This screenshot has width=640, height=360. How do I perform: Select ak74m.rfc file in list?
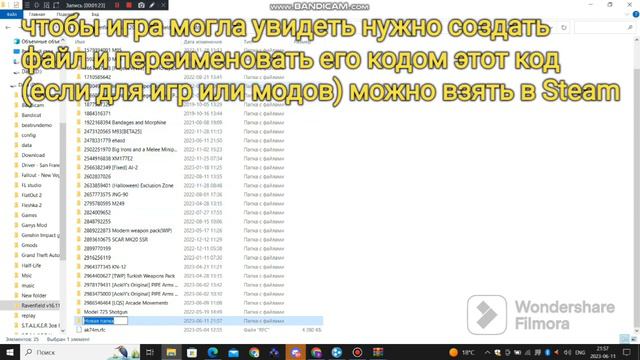95,330
